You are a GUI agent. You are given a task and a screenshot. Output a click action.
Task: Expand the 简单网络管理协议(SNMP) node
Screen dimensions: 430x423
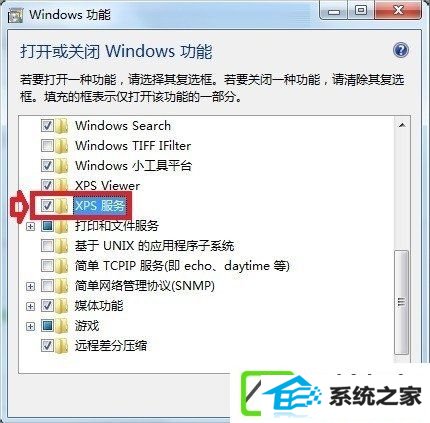click(x=30, y=286)
